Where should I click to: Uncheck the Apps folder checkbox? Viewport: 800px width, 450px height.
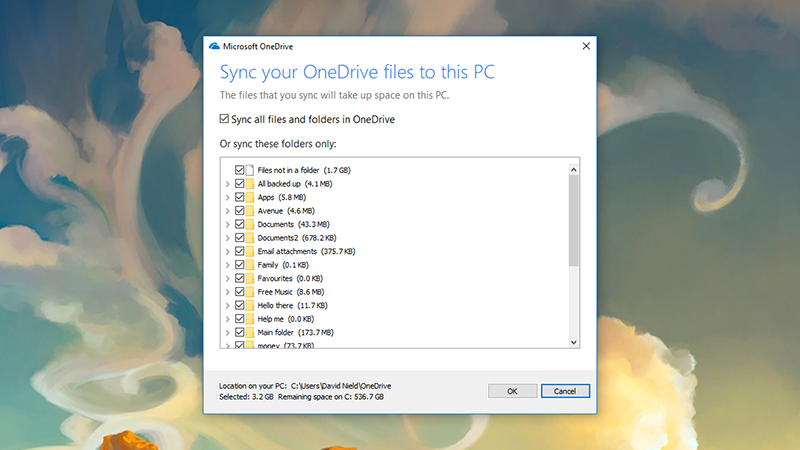(x=239, y=197)
